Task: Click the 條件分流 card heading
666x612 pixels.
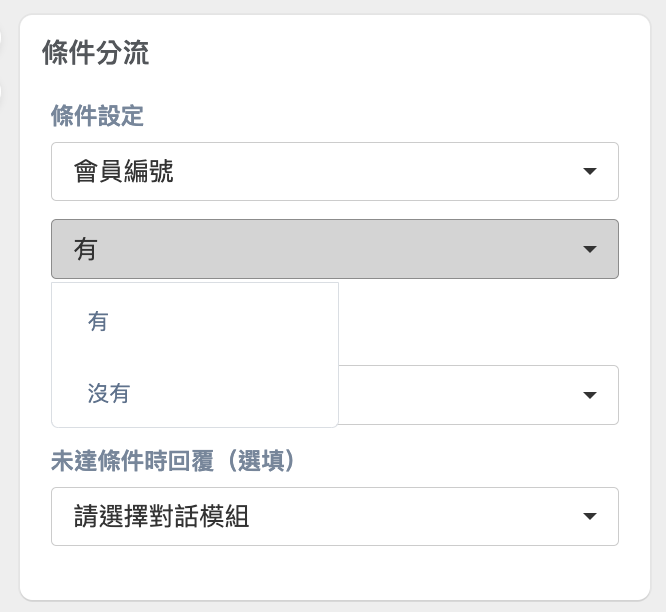Action: click(96, 53)
